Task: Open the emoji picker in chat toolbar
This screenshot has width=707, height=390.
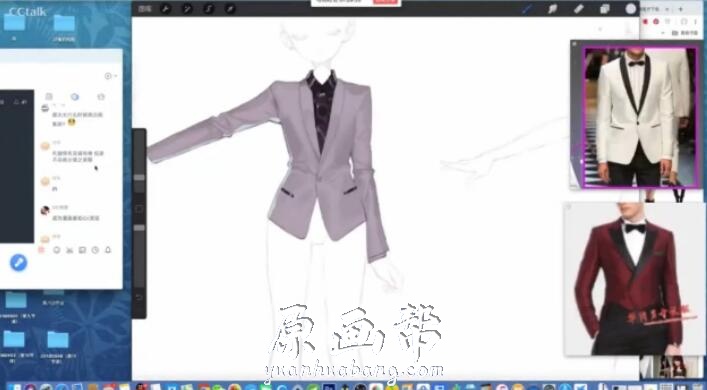Action: [57, 250]
